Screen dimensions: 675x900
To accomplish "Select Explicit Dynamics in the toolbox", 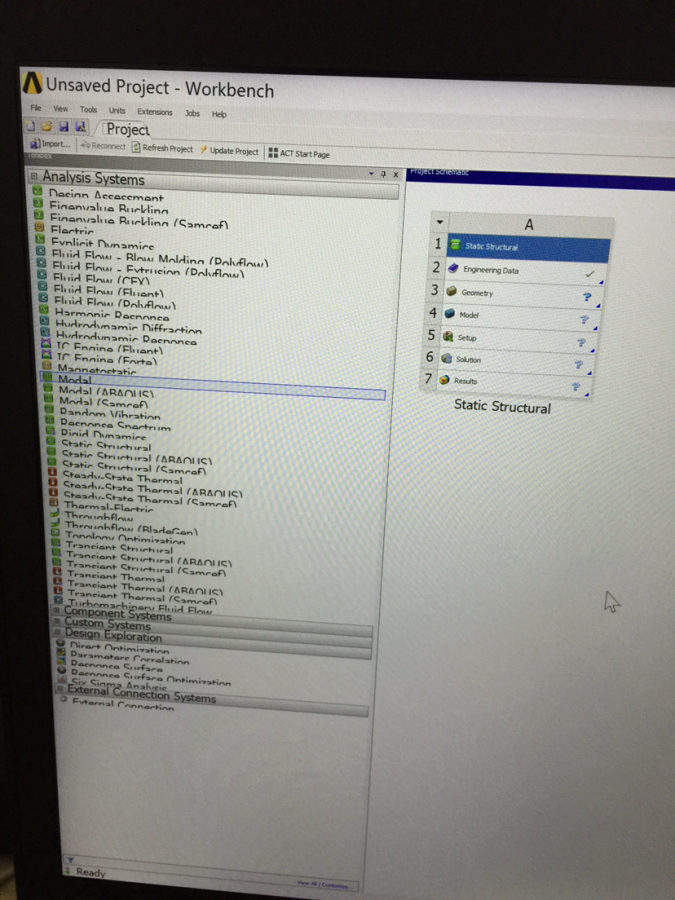I will pos(102,243).
